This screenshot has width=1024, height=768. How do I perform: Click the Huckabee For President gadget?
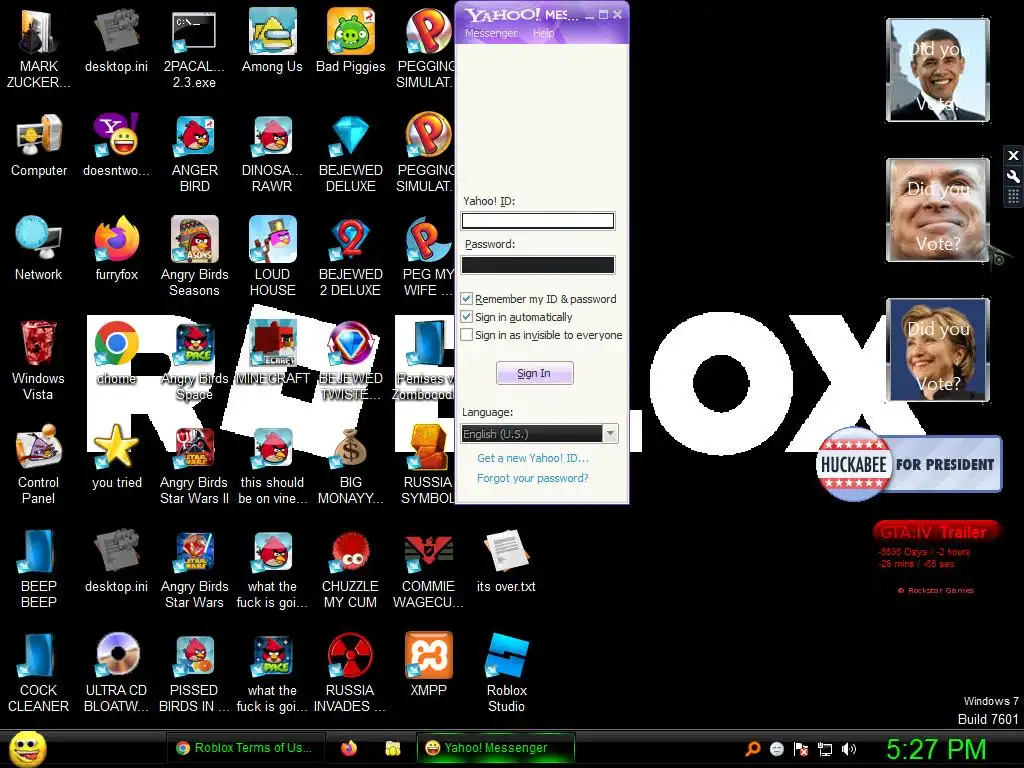tap(909, 464)
